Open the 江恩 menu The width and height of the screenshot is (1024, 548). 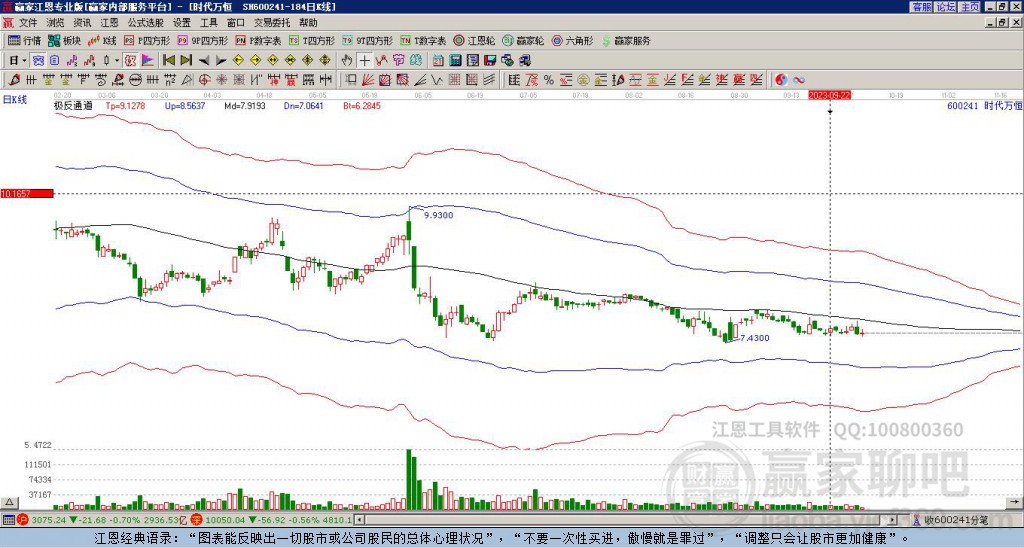[x=109, y=23]
